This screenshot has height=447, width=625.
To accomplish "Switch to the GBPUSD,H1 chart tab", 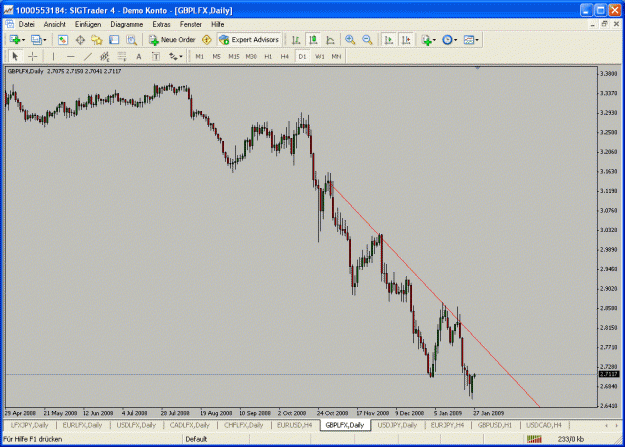I will (x=495, y=425).
